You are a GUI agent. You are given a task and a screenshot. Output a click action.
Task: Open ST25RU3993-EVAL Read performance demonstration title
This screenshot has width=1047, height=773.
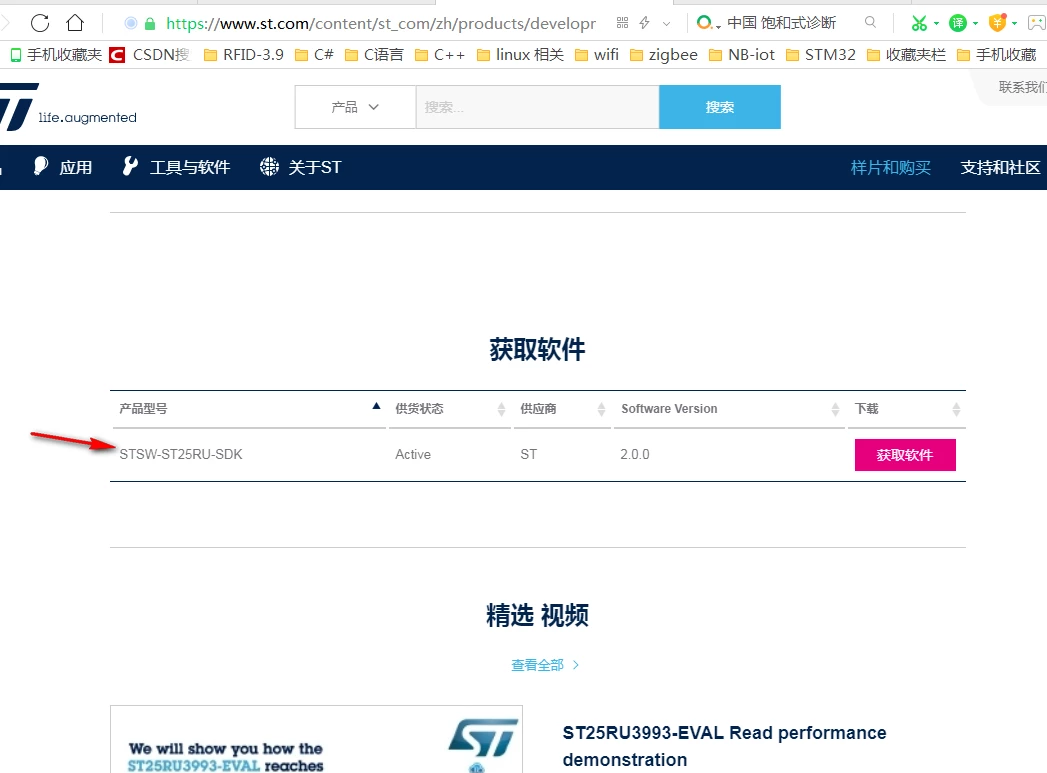pos(724,746)
